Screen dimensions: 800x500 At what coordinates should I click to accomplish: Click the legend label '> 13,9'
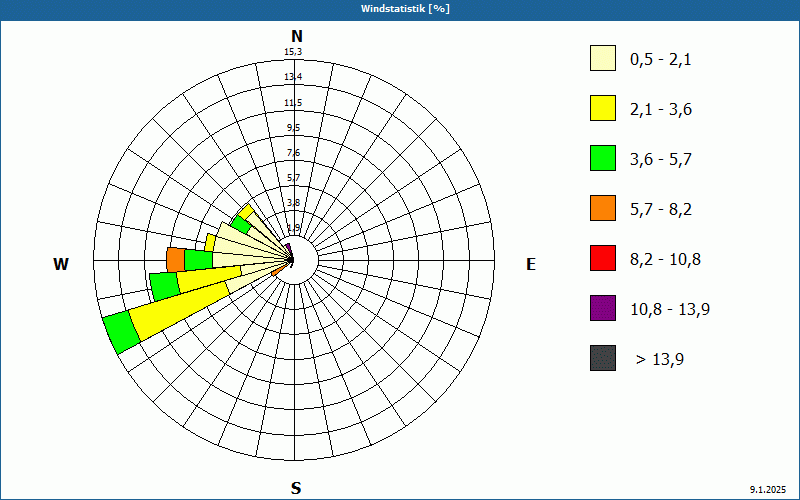[x=660, y=360]
